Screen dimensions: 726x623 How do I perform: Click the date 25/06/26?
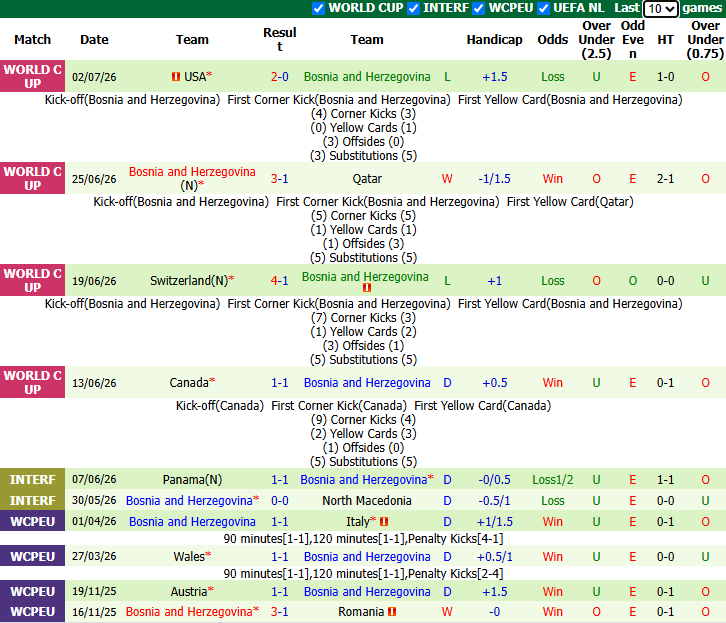pos(94,179)
